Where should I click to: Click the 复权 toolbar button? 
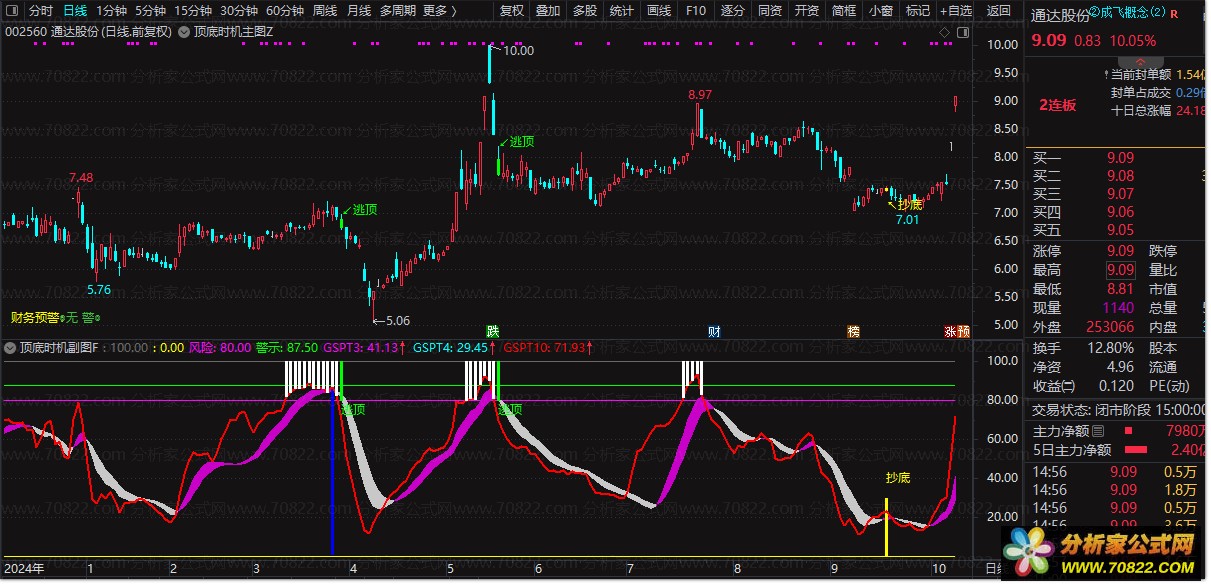(512, 11)
